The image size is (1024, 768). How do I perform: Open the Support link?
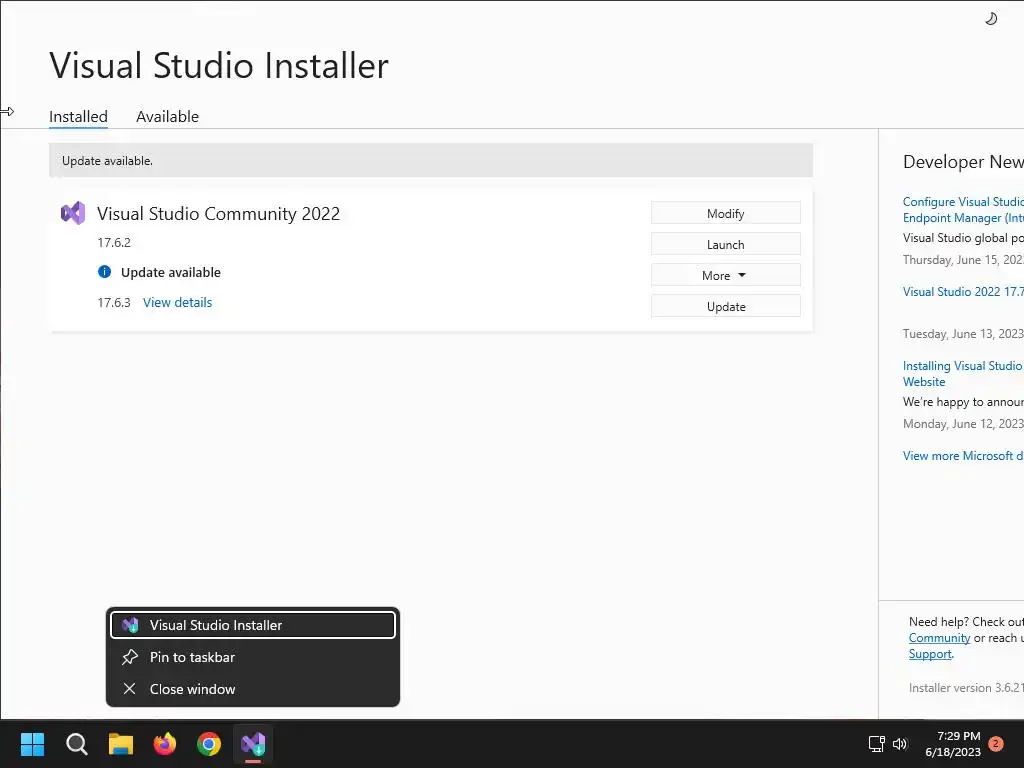pyautogui.click(x=930, y=654)
